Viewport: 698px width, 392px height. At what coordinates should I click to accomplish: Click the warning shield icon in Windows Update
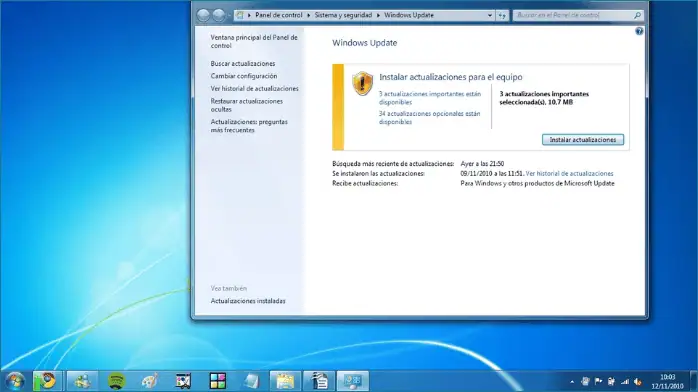tap(362, 83)
